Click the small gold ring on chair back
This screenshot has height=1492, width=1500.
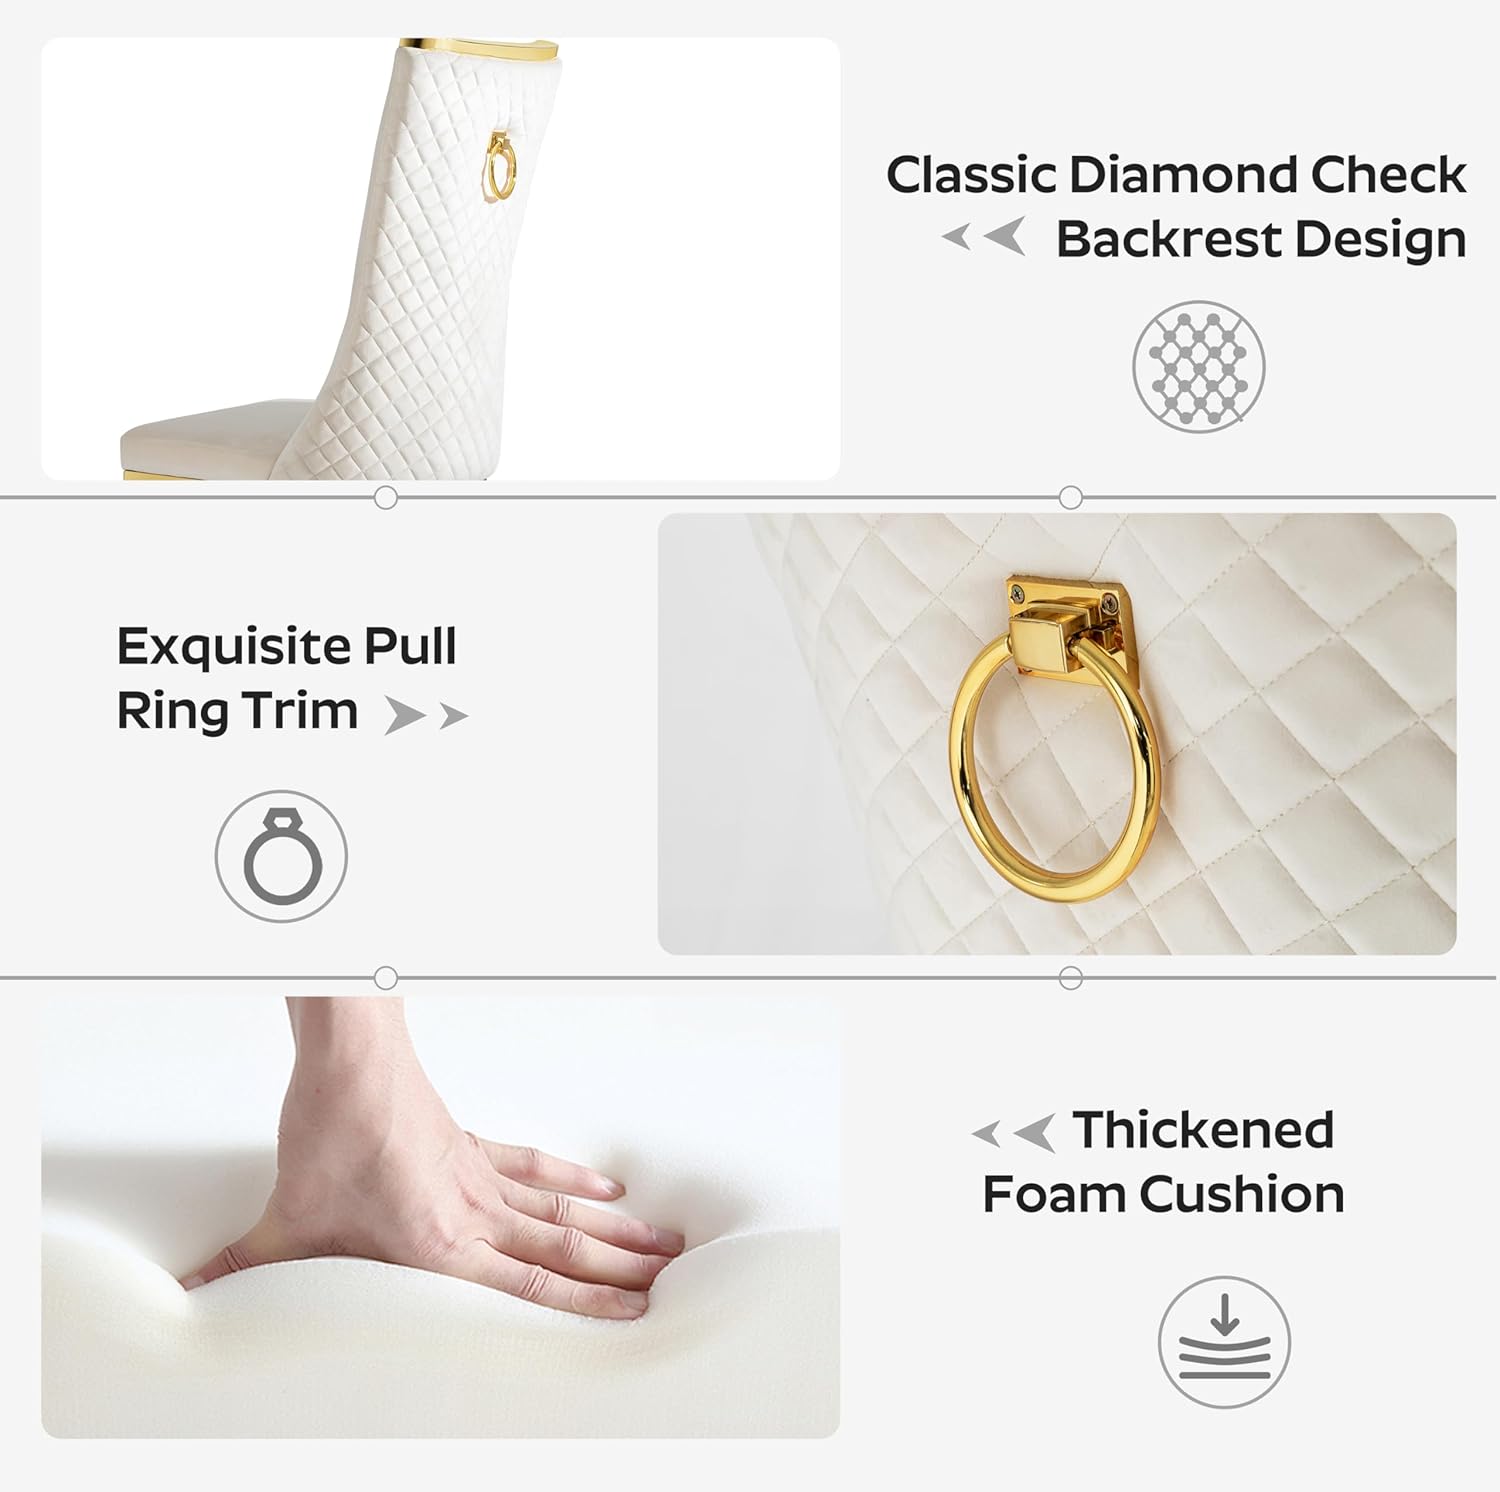click(499, 167)
